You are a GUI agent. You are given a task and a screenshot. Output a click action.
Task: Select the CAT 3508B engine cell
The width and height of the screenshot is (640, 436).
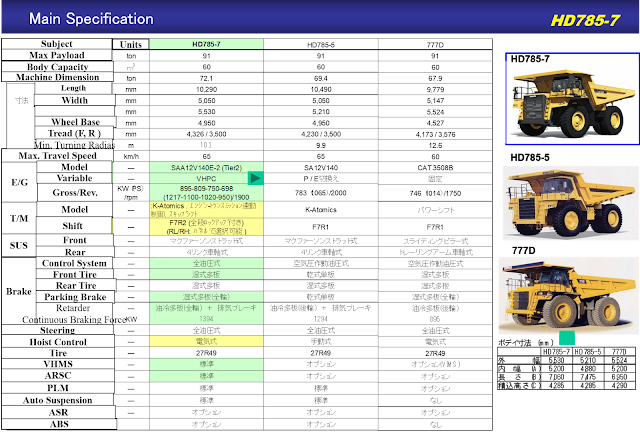pos(435,167)
